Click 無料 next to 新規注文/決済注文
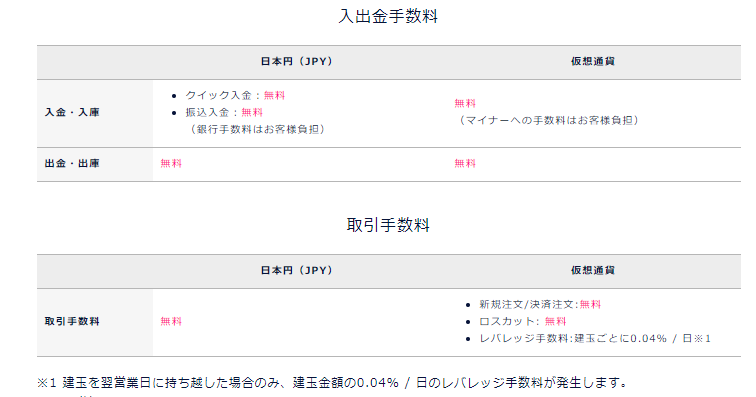The height and width of the screenshot is (397, 756). [590, 304]
